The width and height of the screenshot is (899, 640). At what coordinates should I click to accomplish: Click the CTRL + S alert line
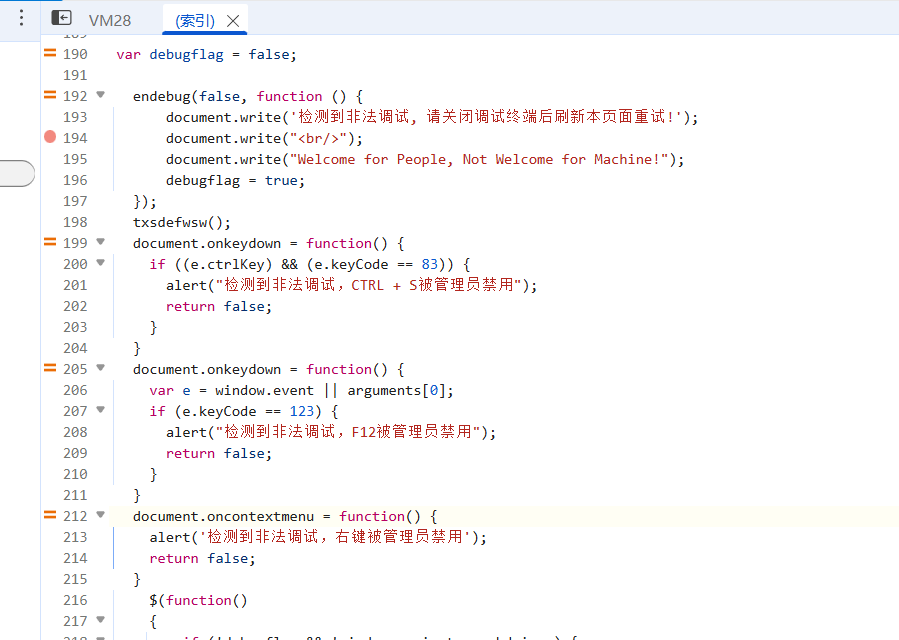(351, 285)
